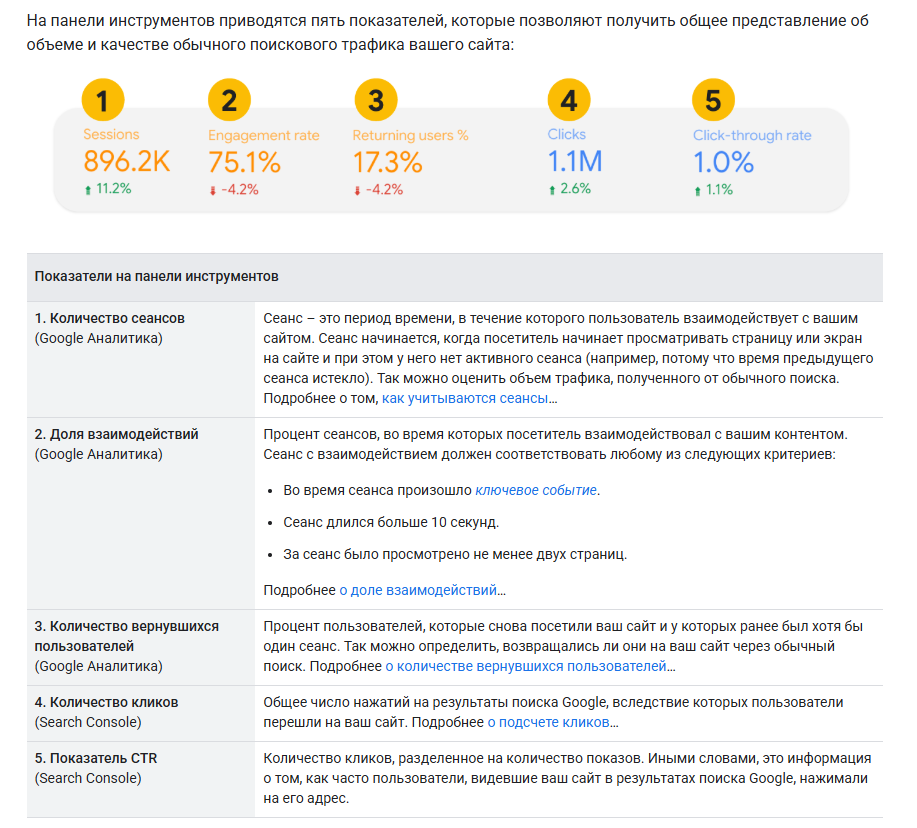Click the yellow badge number 2
Image resolution: width=917 pixels, height=828 pixels.
coord(229,100)
